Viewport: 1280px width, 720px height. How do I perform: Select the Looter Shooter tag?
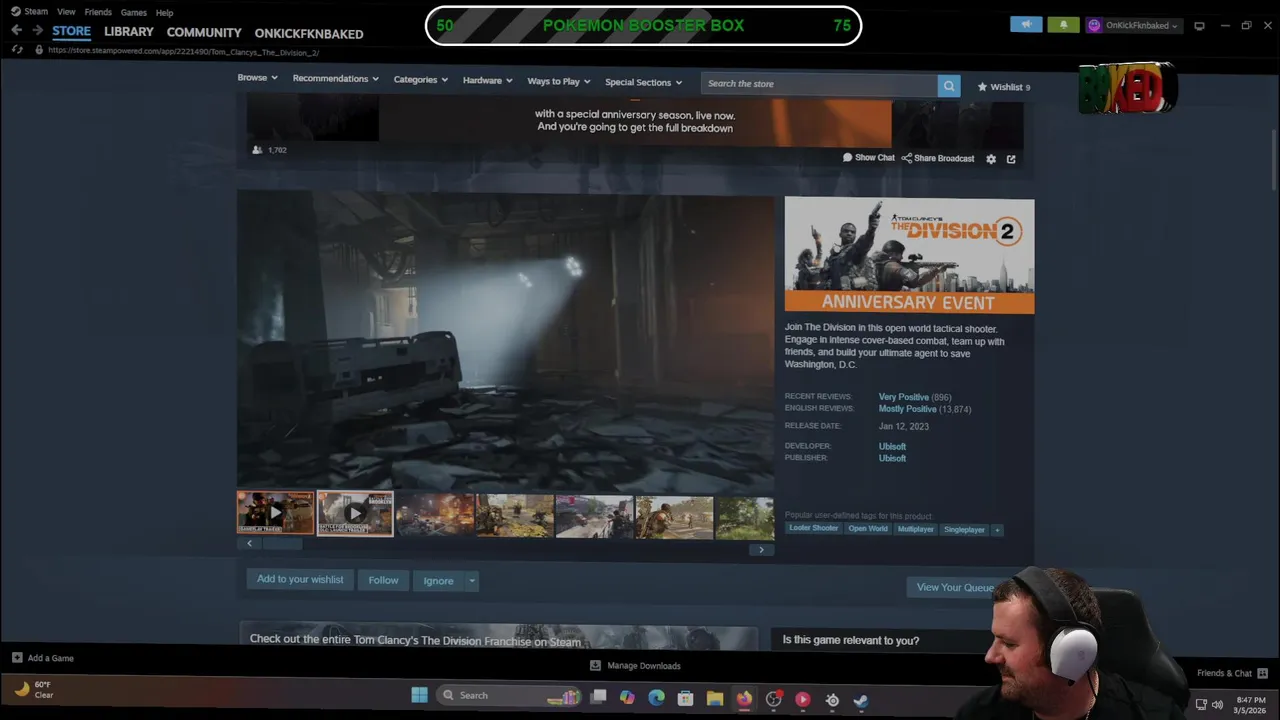point(813,529)
